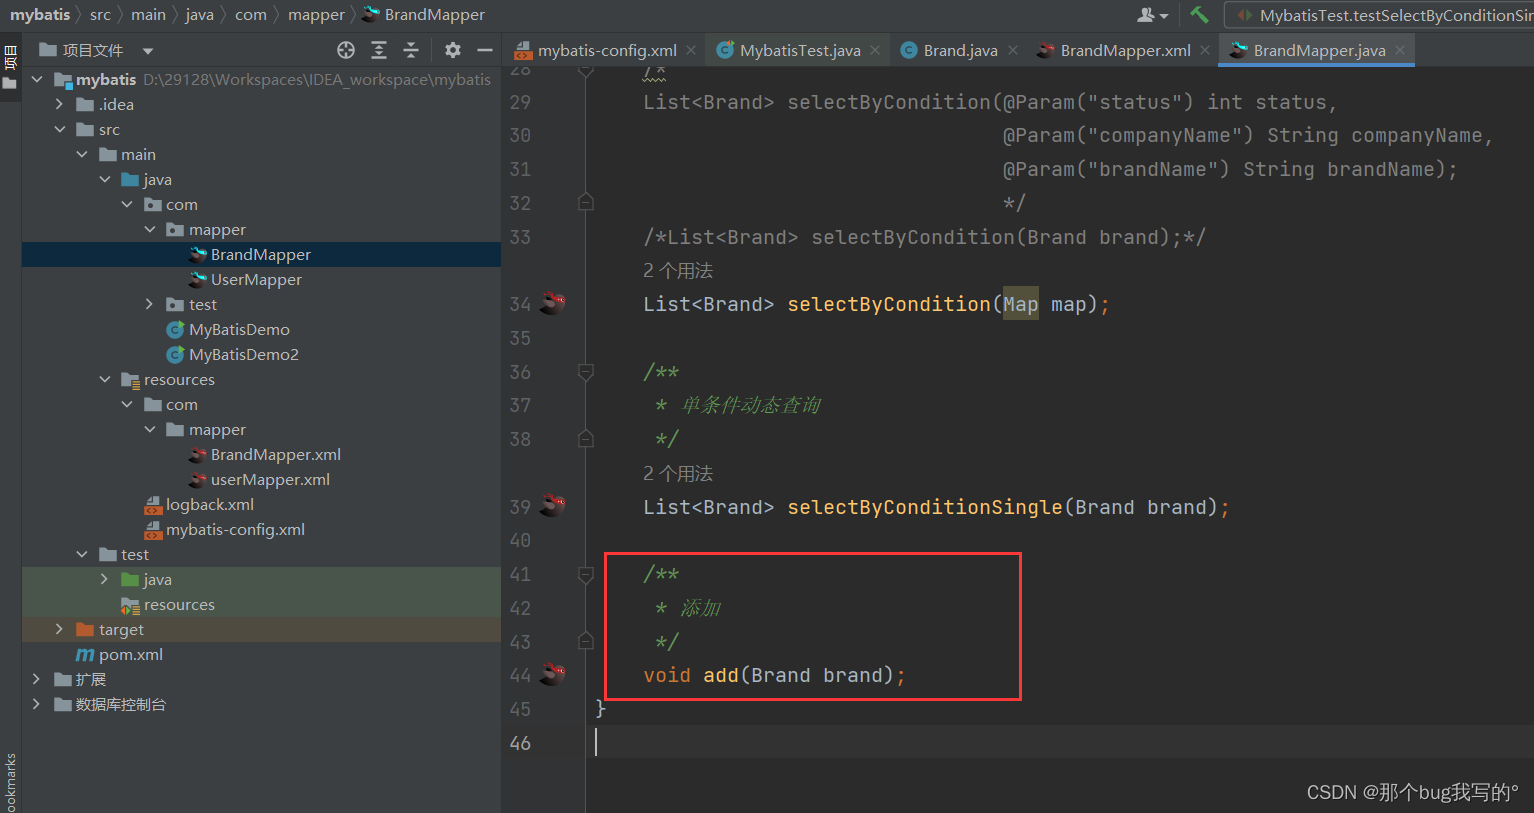Click the Project tool window side button

point(10,67)
